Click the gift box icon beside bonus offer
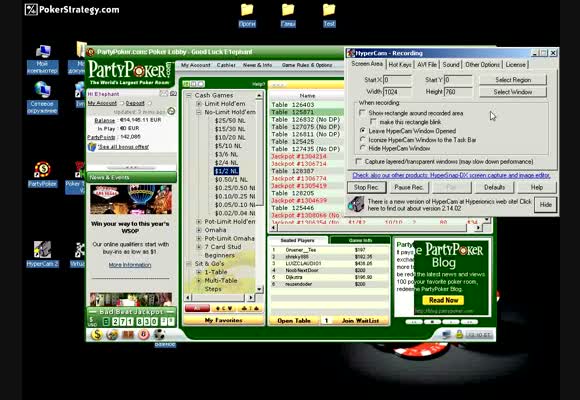The image size is (580, 400). (x=92, y=147)
